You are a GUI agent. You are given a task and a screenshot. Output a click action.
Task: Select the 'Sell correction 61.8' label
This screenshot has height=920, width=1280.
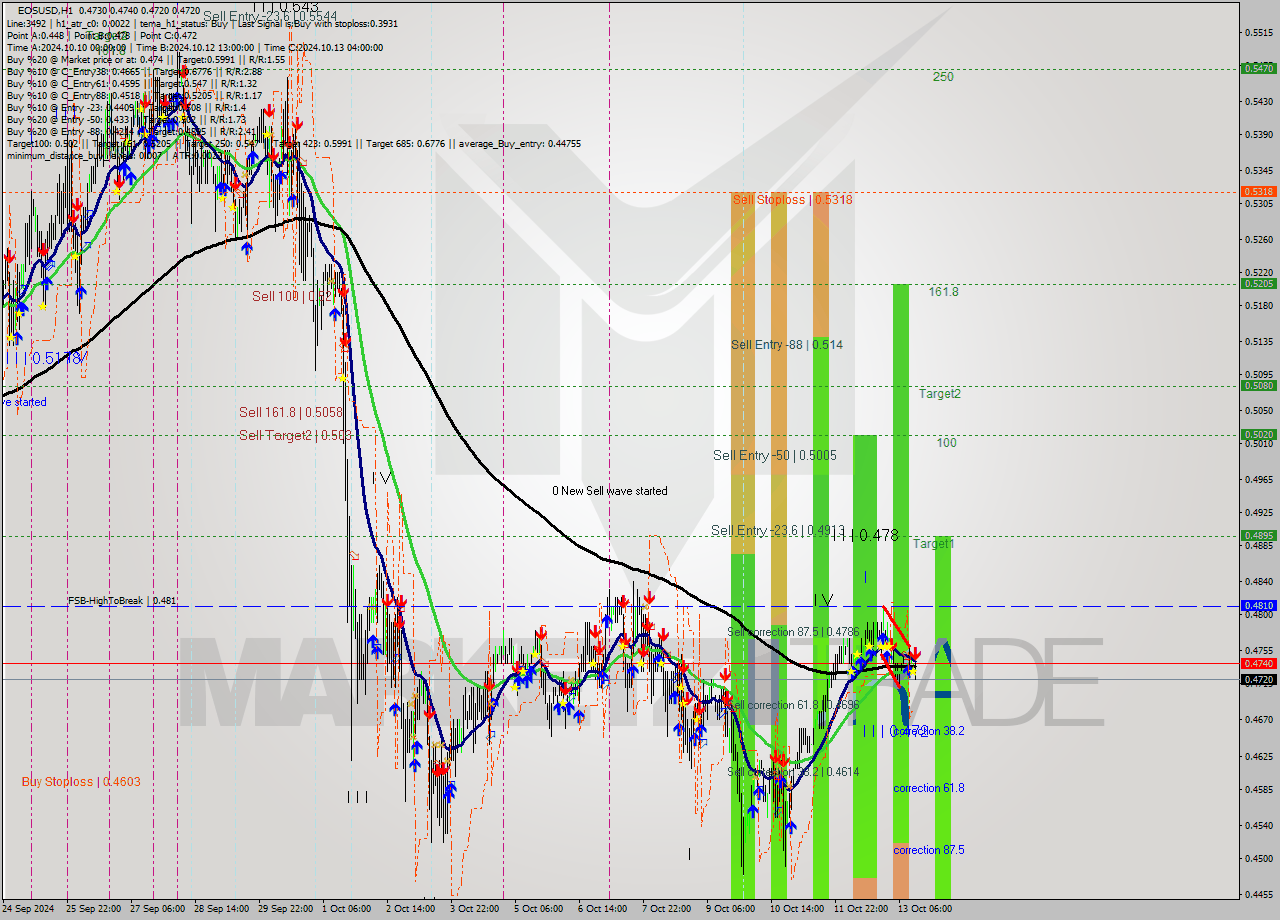(x=793, y=705)
